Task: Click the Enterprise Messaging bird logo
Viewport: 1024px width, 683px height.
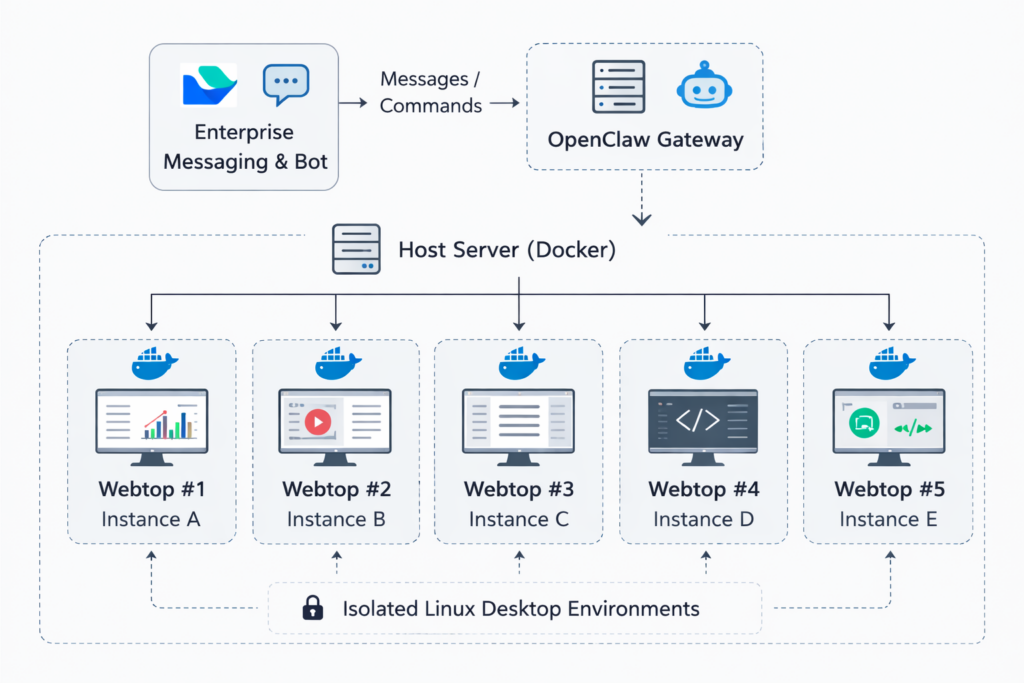Action: tap(209, 86)
